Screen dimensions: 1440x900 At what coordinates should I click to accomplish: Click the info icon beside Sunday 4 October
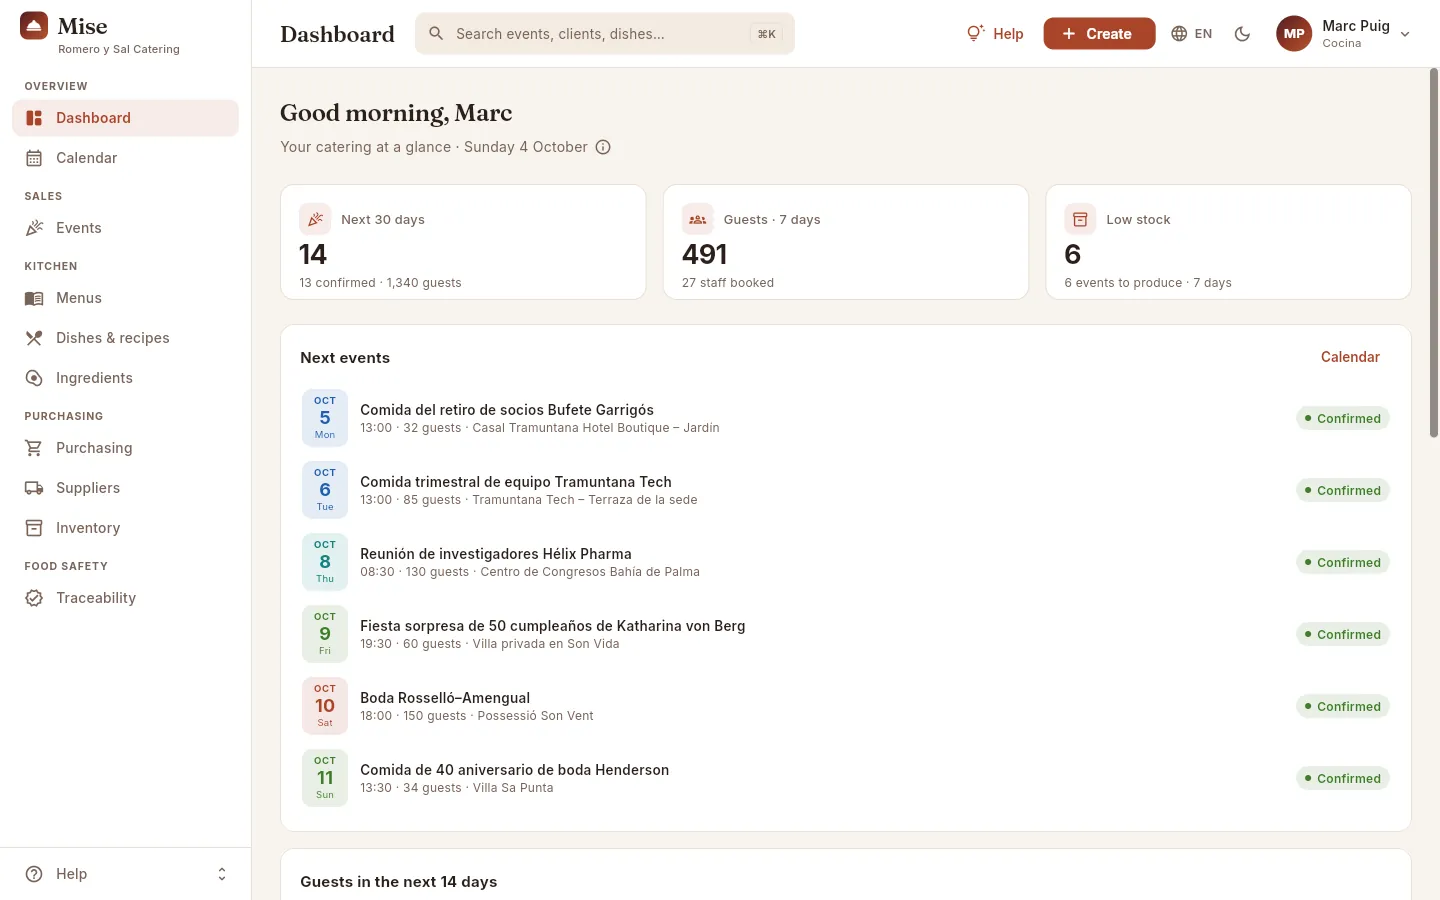click(x=603, y=147)
